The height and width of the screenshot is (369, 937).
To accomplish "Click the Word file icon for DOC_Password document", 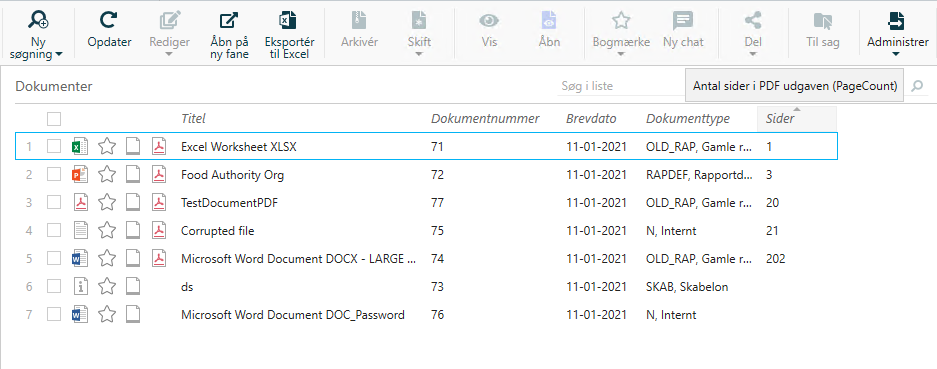I will coord(79,314).
